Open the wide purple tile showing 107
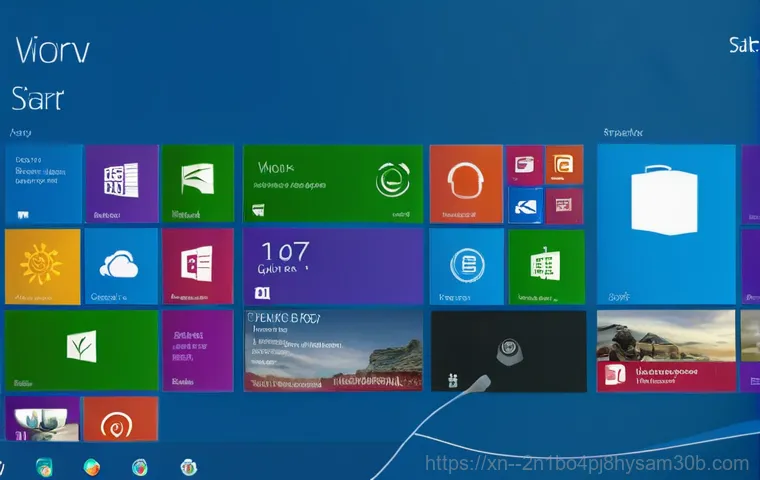The width and height of the screenshot is (760, 480). coord(333,267)
